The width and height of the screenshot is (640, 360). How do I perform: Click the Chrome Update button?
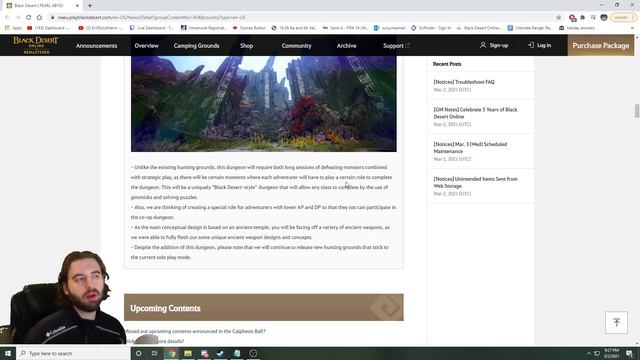pyautogui.click(x=623, y=18)
